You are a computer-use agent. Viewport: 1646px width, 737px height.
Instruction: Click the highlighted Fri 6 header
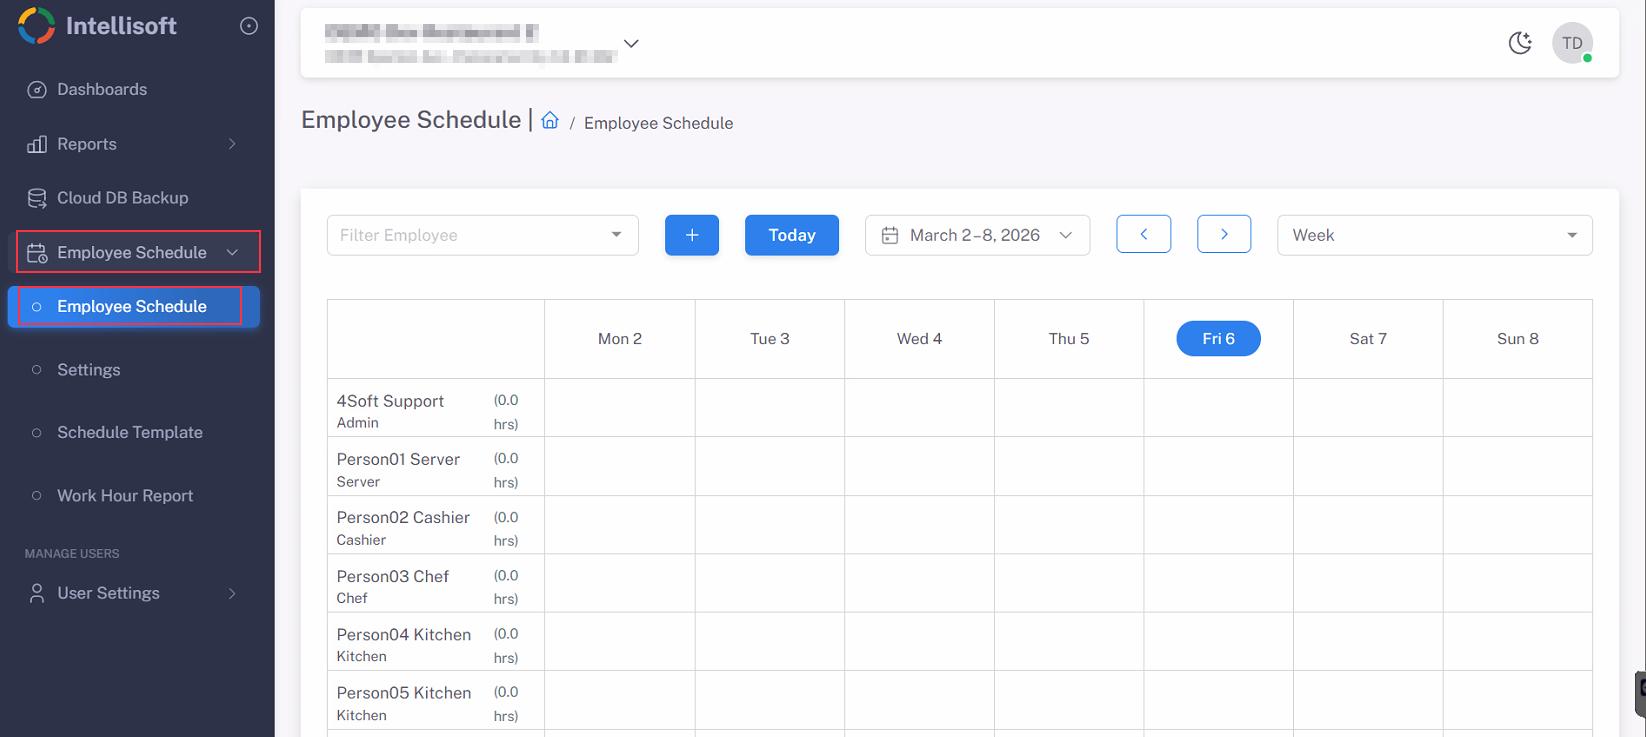pyautogui.click(x=1218, y=339)
